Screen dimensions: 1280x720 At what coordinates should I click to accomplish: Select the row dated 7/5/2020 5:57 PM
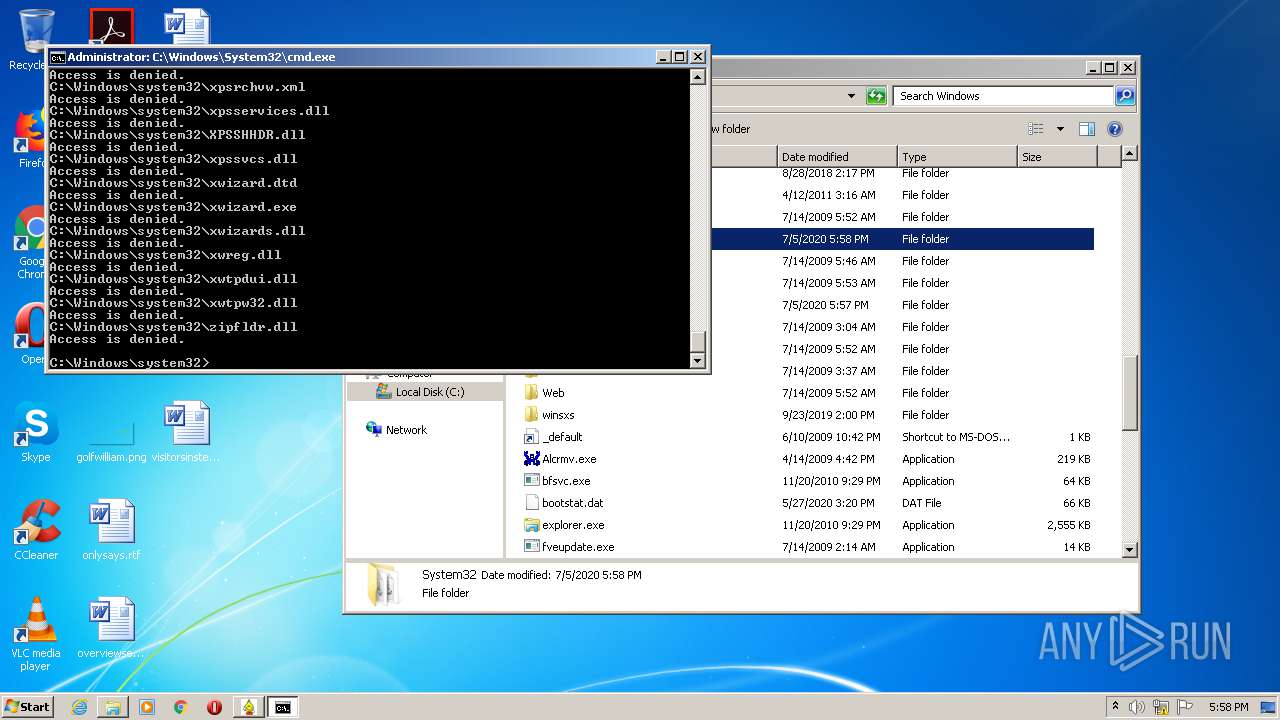pos(902,305)
